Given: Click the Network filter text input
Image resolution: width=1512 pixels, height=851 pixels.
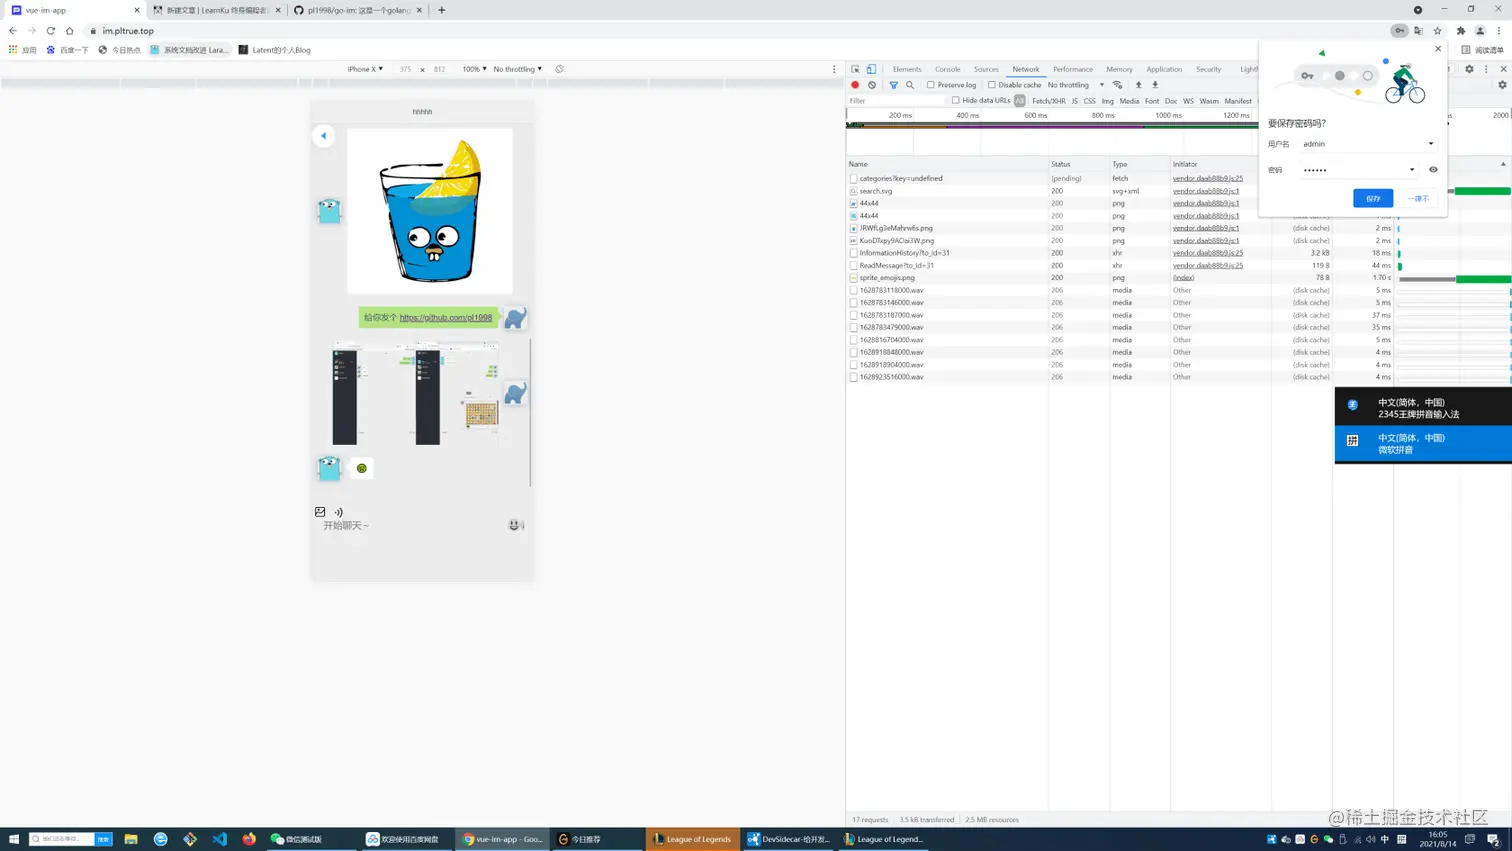Looking at the screenshot, I should click(896, 101).
